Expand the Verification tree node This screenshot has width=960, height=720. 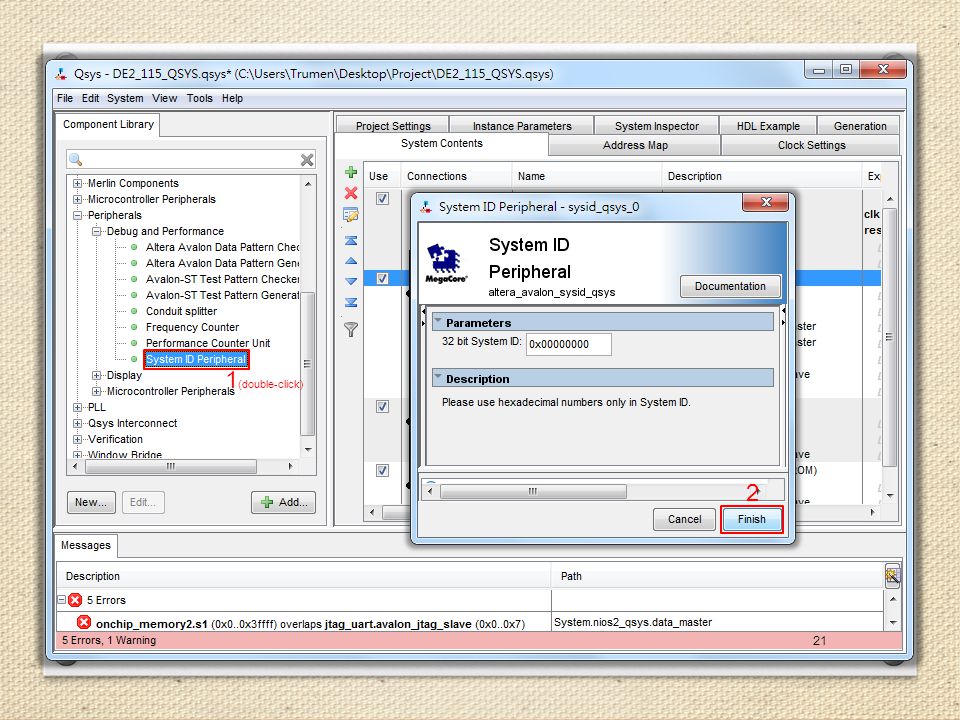click(x=77, y=439)
